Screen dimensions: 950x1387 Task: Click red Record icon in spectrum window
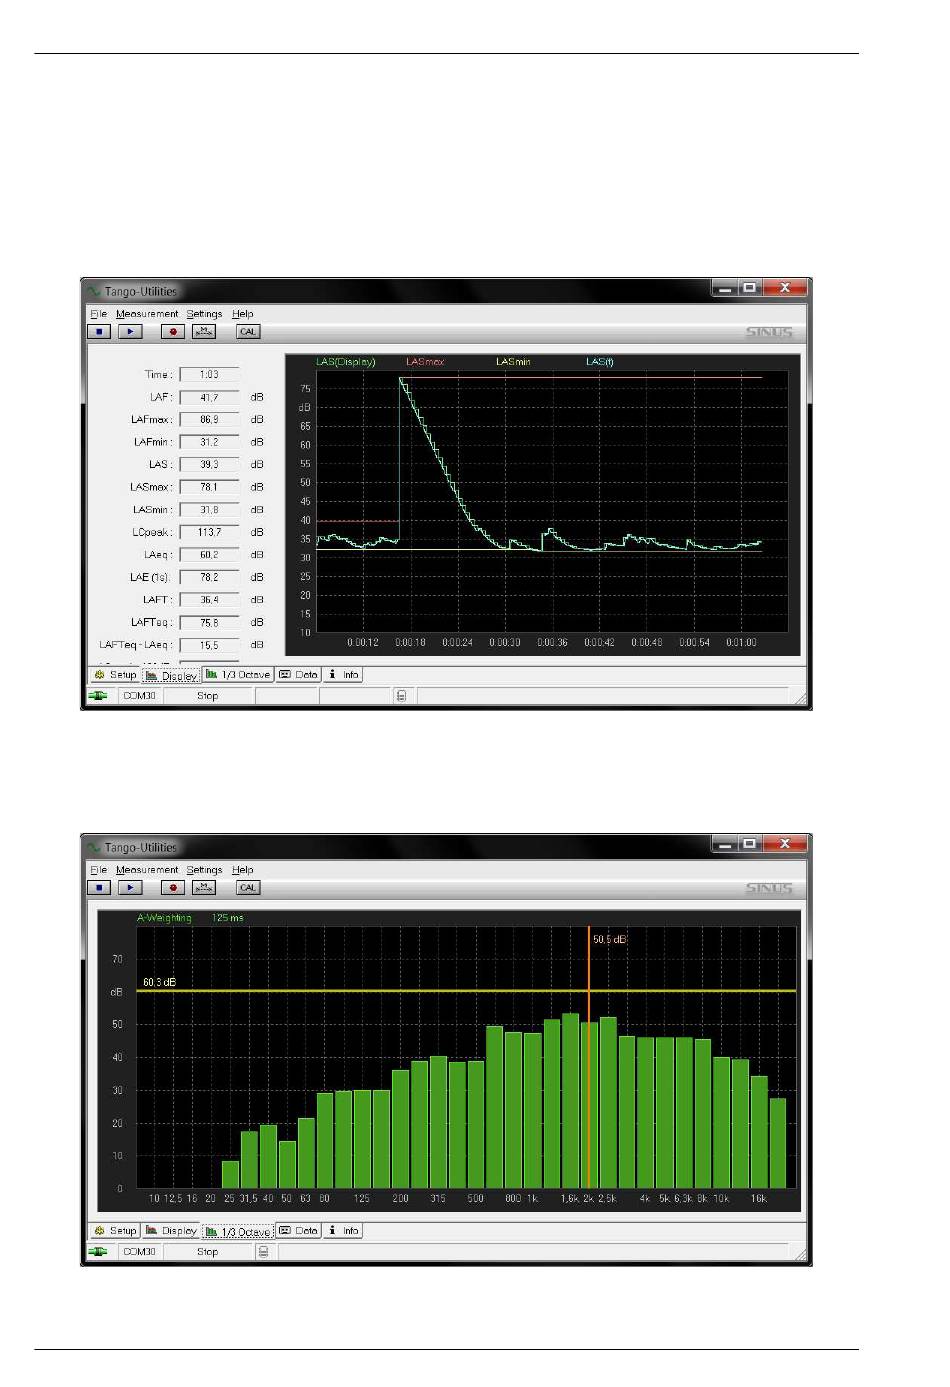click(173, 888)
